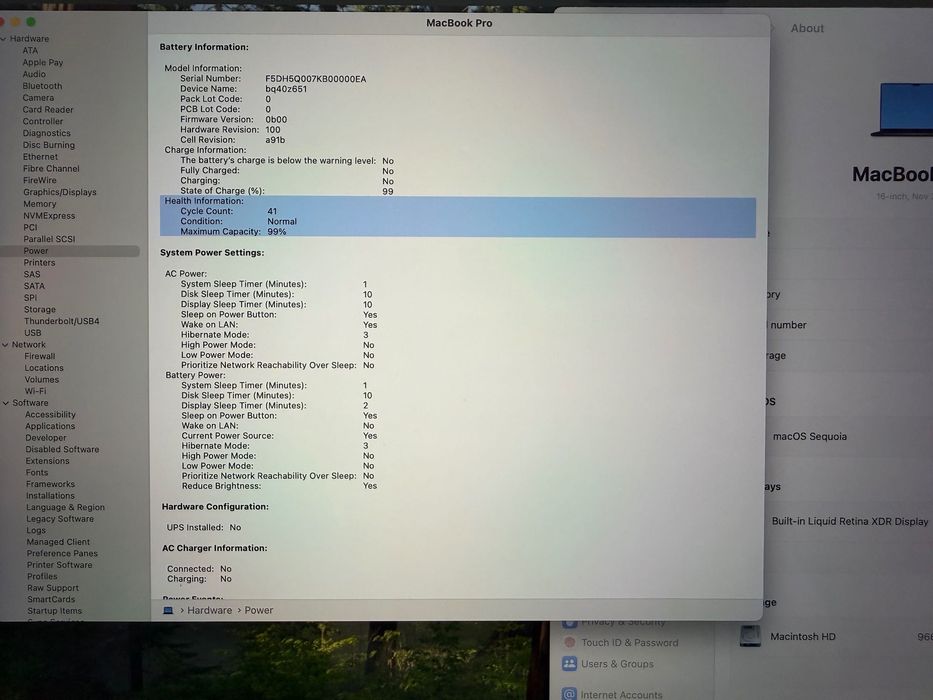Select Printer Software entry
Viewport: 933px width, 700px height.
click(x=60, y=565)
